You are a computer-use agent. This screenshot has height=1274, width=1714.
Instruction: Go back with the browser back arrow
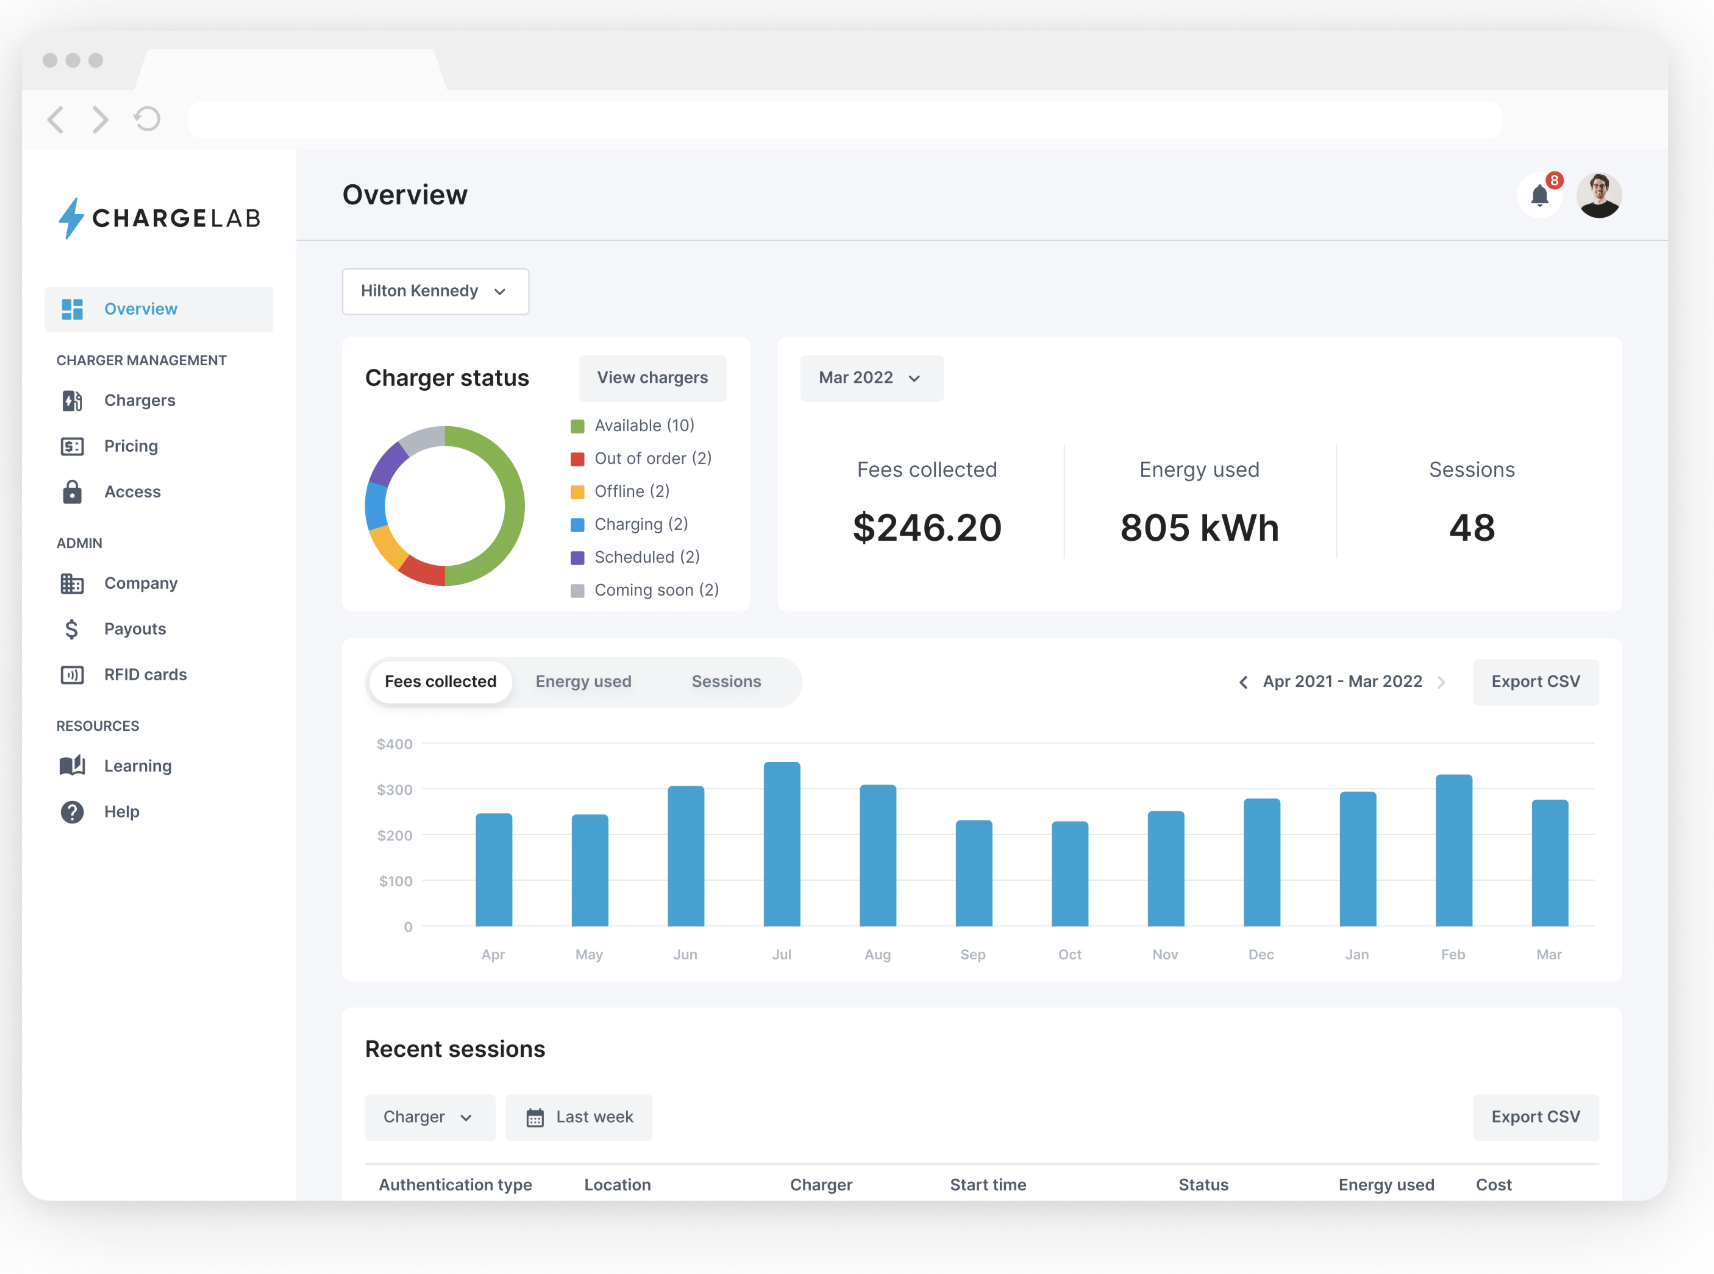[x=56, y=120]
